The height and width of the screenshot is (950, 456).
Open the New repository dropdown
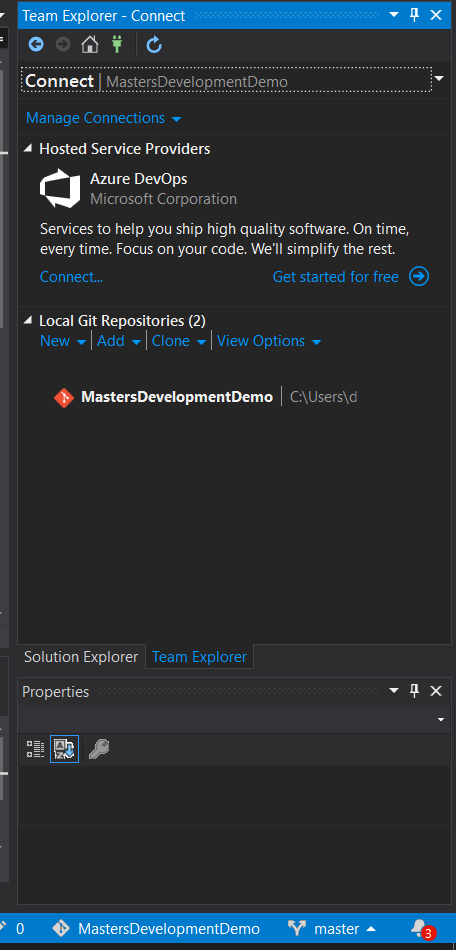(x=63, y=341)
